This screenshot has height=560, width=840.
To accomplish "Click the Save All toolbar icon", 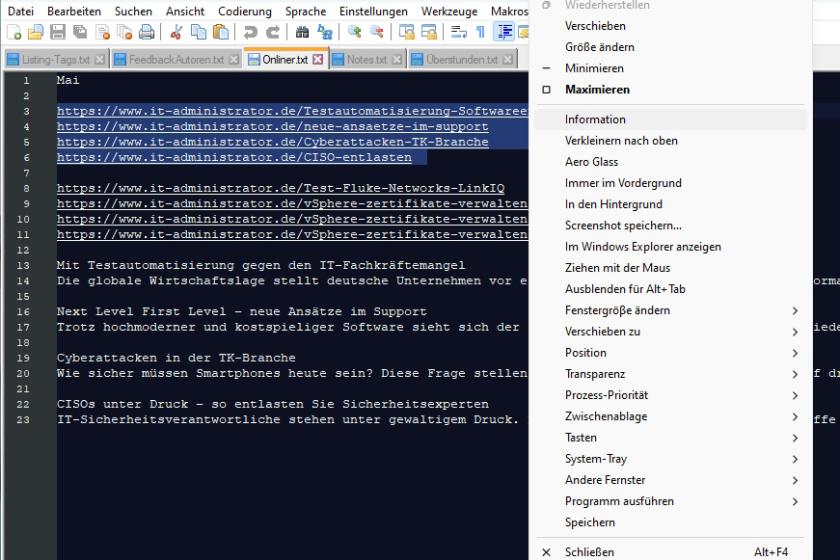I will [80, 32].
